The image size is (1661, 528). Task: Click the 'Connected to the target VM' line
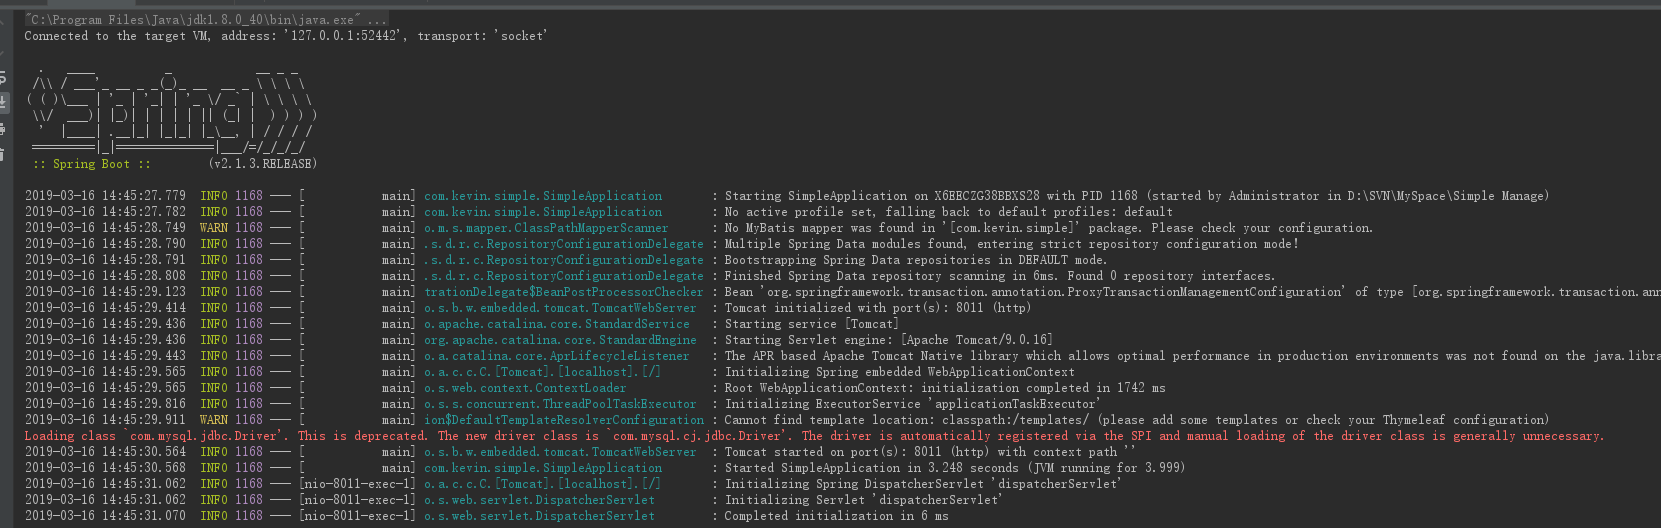pyautogui.click(x=286, y=36)
